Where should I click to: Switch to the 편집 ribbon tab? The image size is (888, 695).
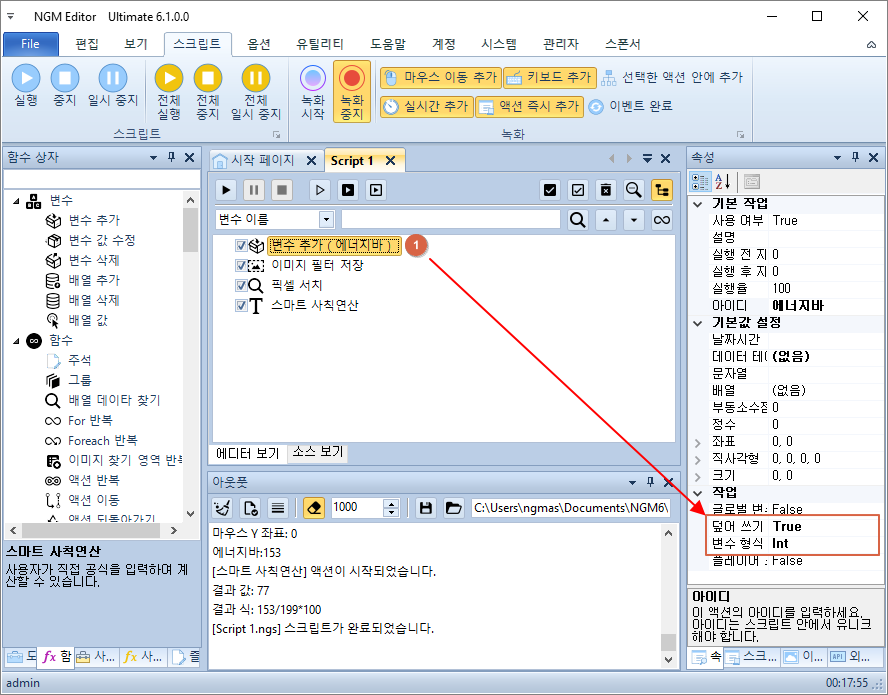[87, 44]
